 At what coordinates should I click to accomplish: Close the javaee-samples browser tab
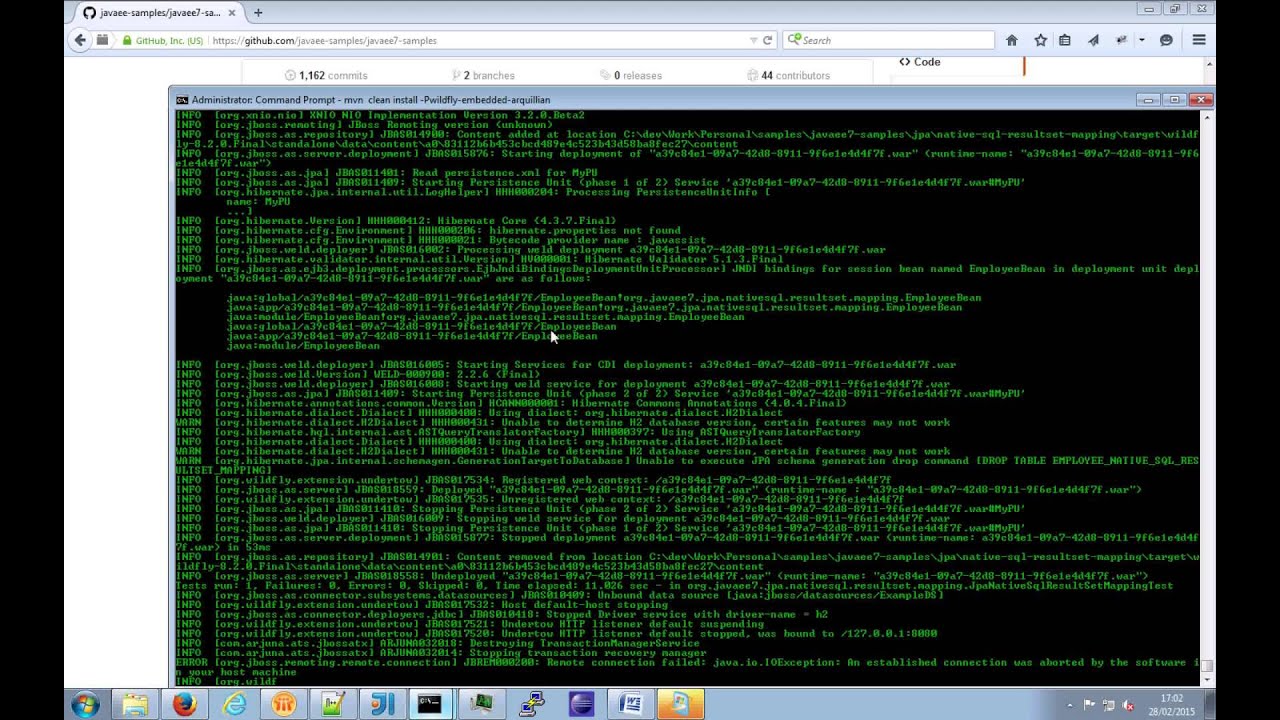[x=232, y=13]
